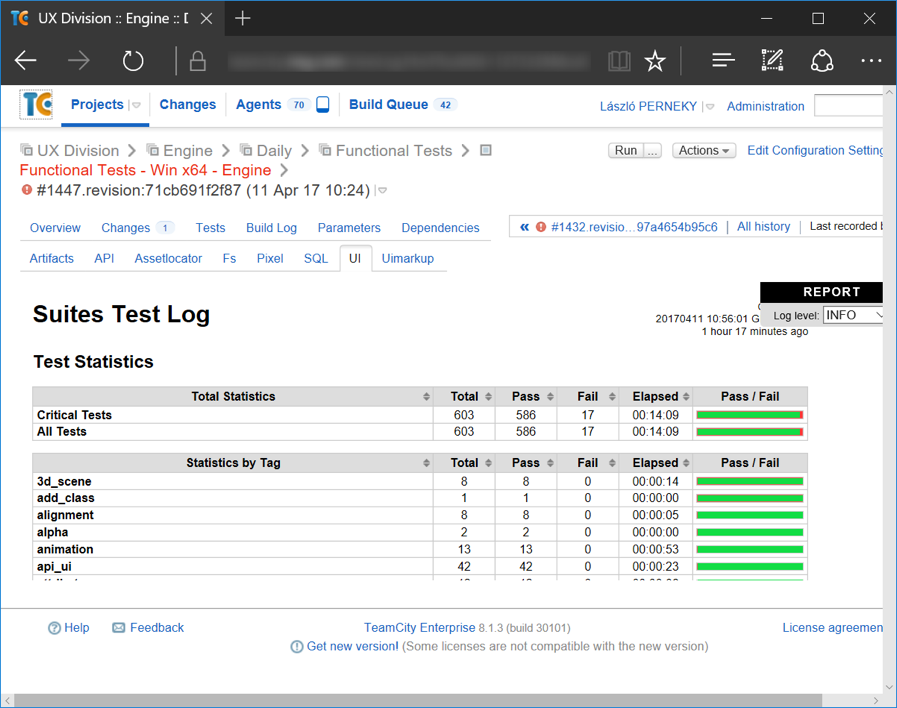Open the Projects tab
This screenshot has height=708, width=897.
coord(97,105)
